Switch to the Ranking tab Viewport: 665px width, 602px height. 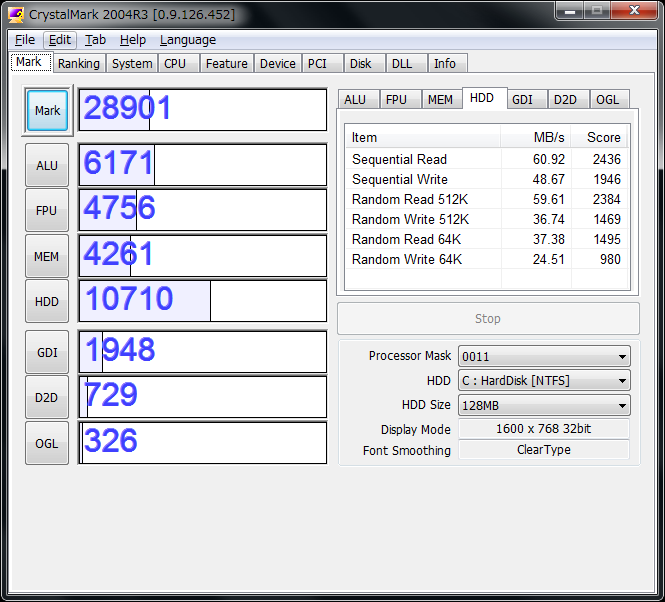coord(79,64)
